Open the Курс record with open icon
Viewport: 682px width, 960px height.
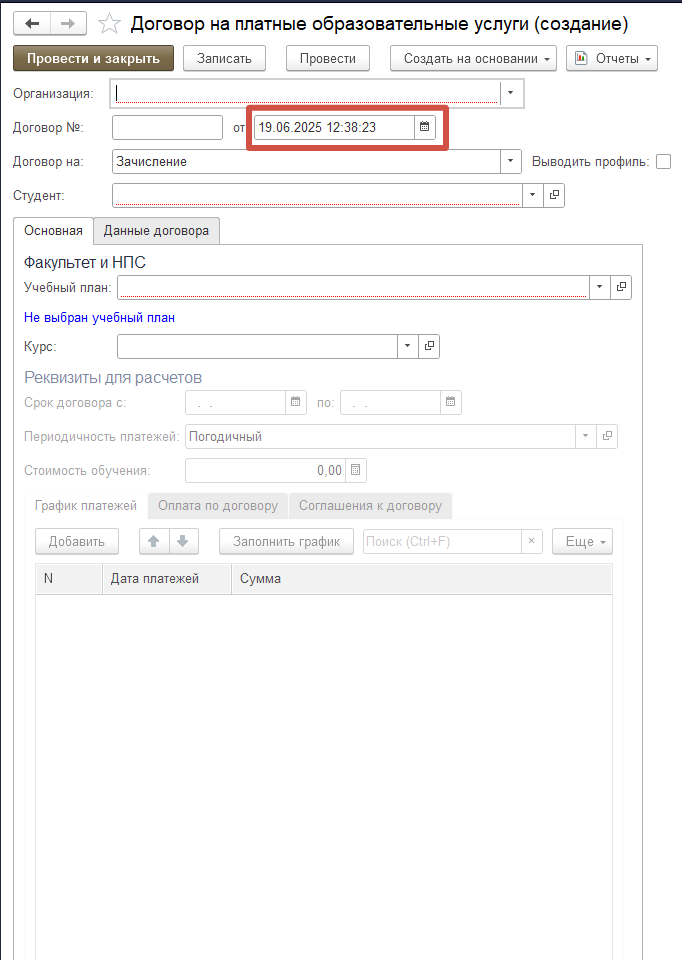point(429,346)
